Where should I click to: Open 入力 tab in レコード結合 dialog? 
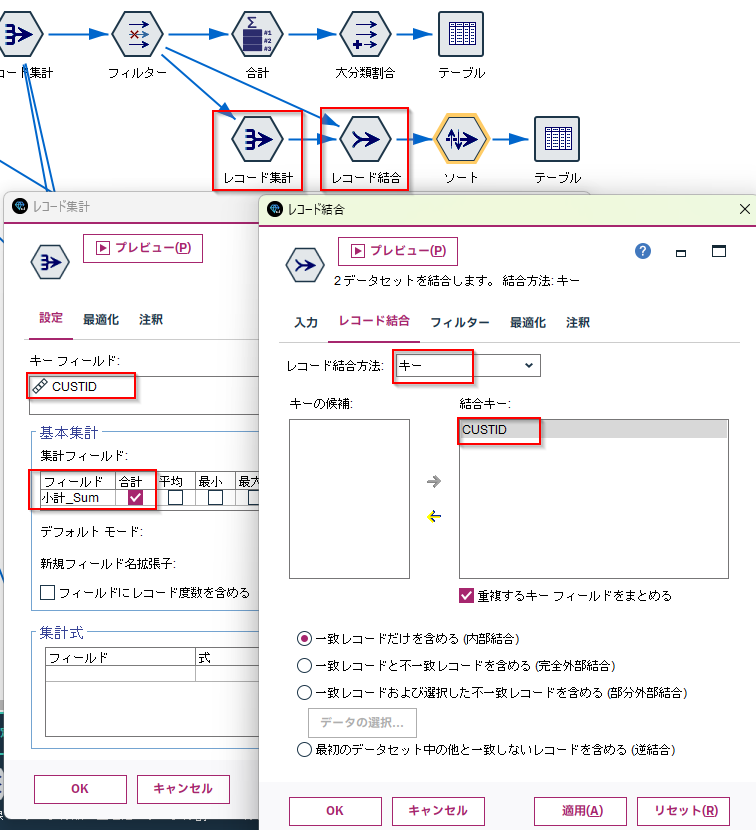click(306, 322)
